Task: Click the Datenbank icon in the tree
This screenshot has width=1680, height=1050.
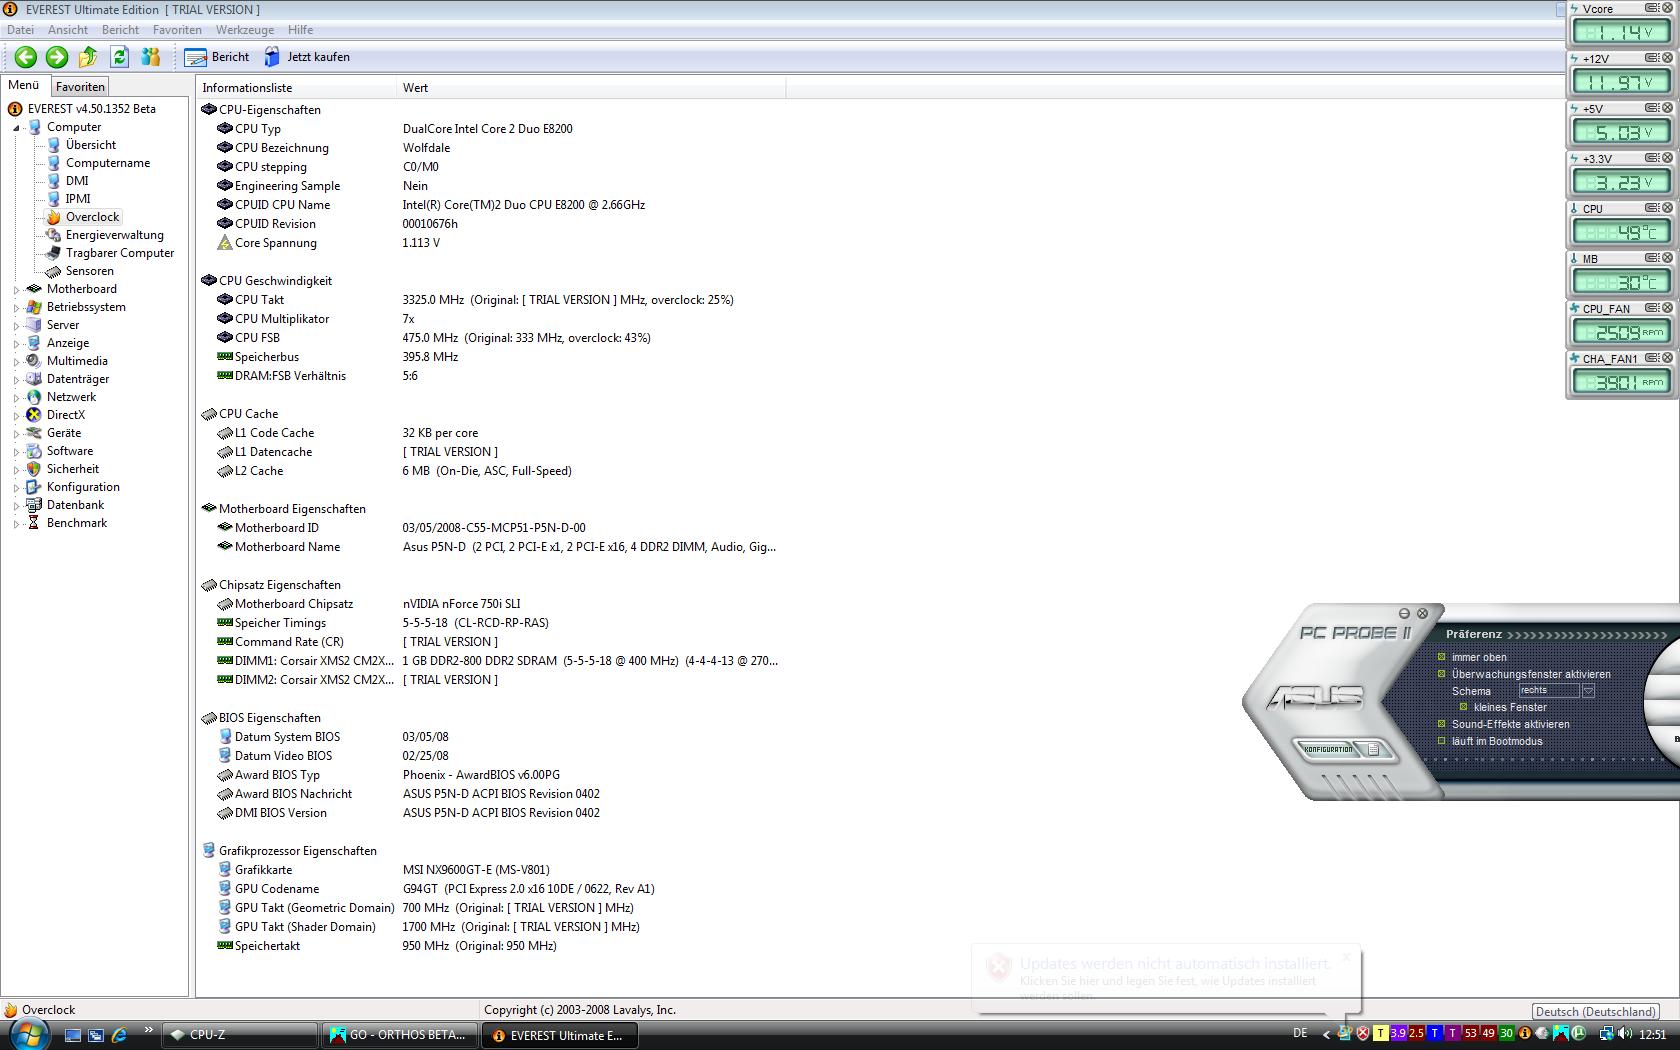Action: pyautogui.click(x=34, y=505)
